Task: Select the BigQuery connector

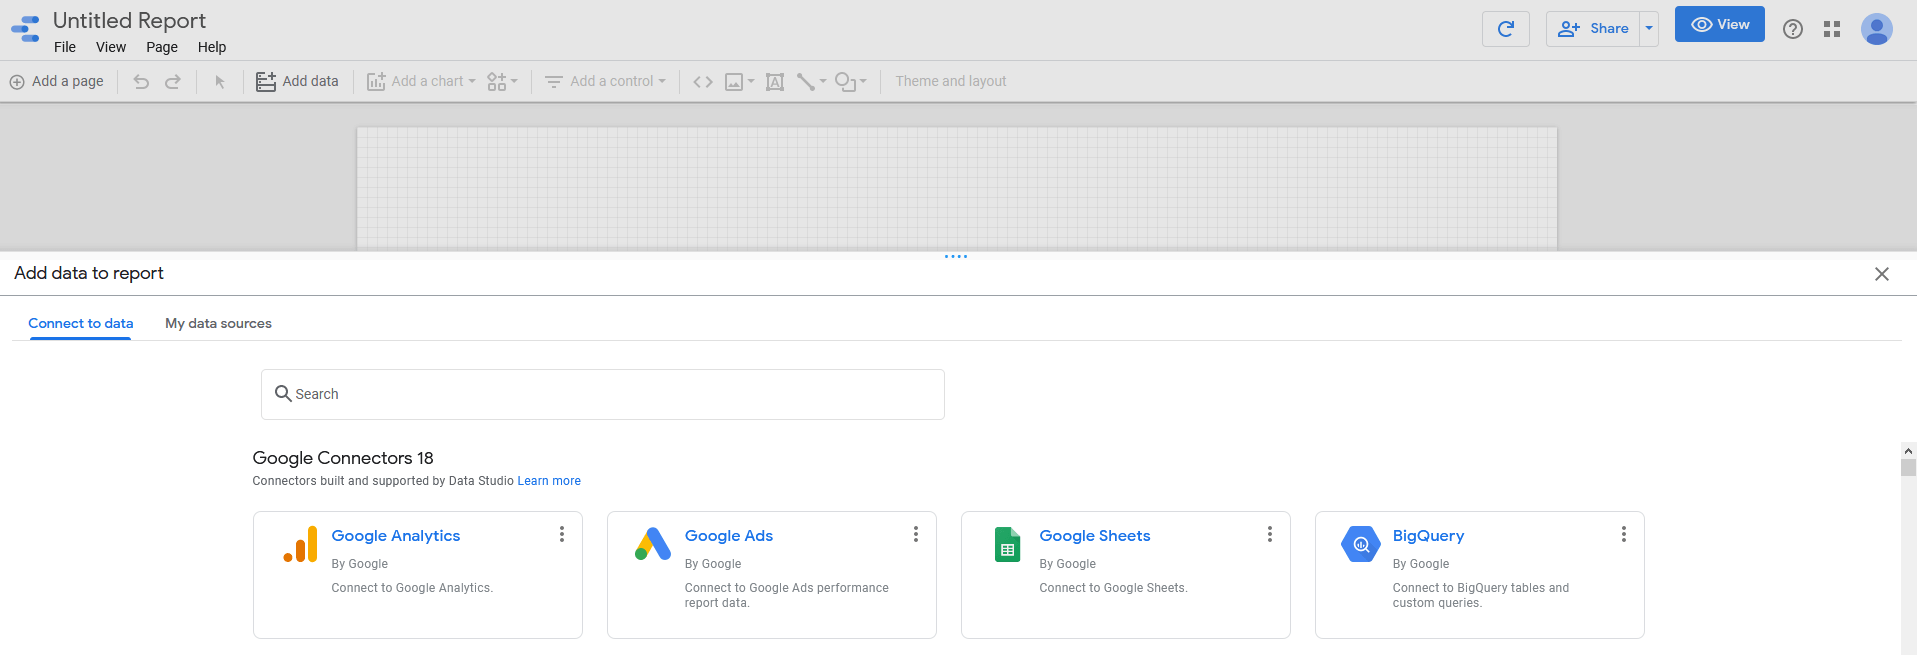Action: (1480, 575)
